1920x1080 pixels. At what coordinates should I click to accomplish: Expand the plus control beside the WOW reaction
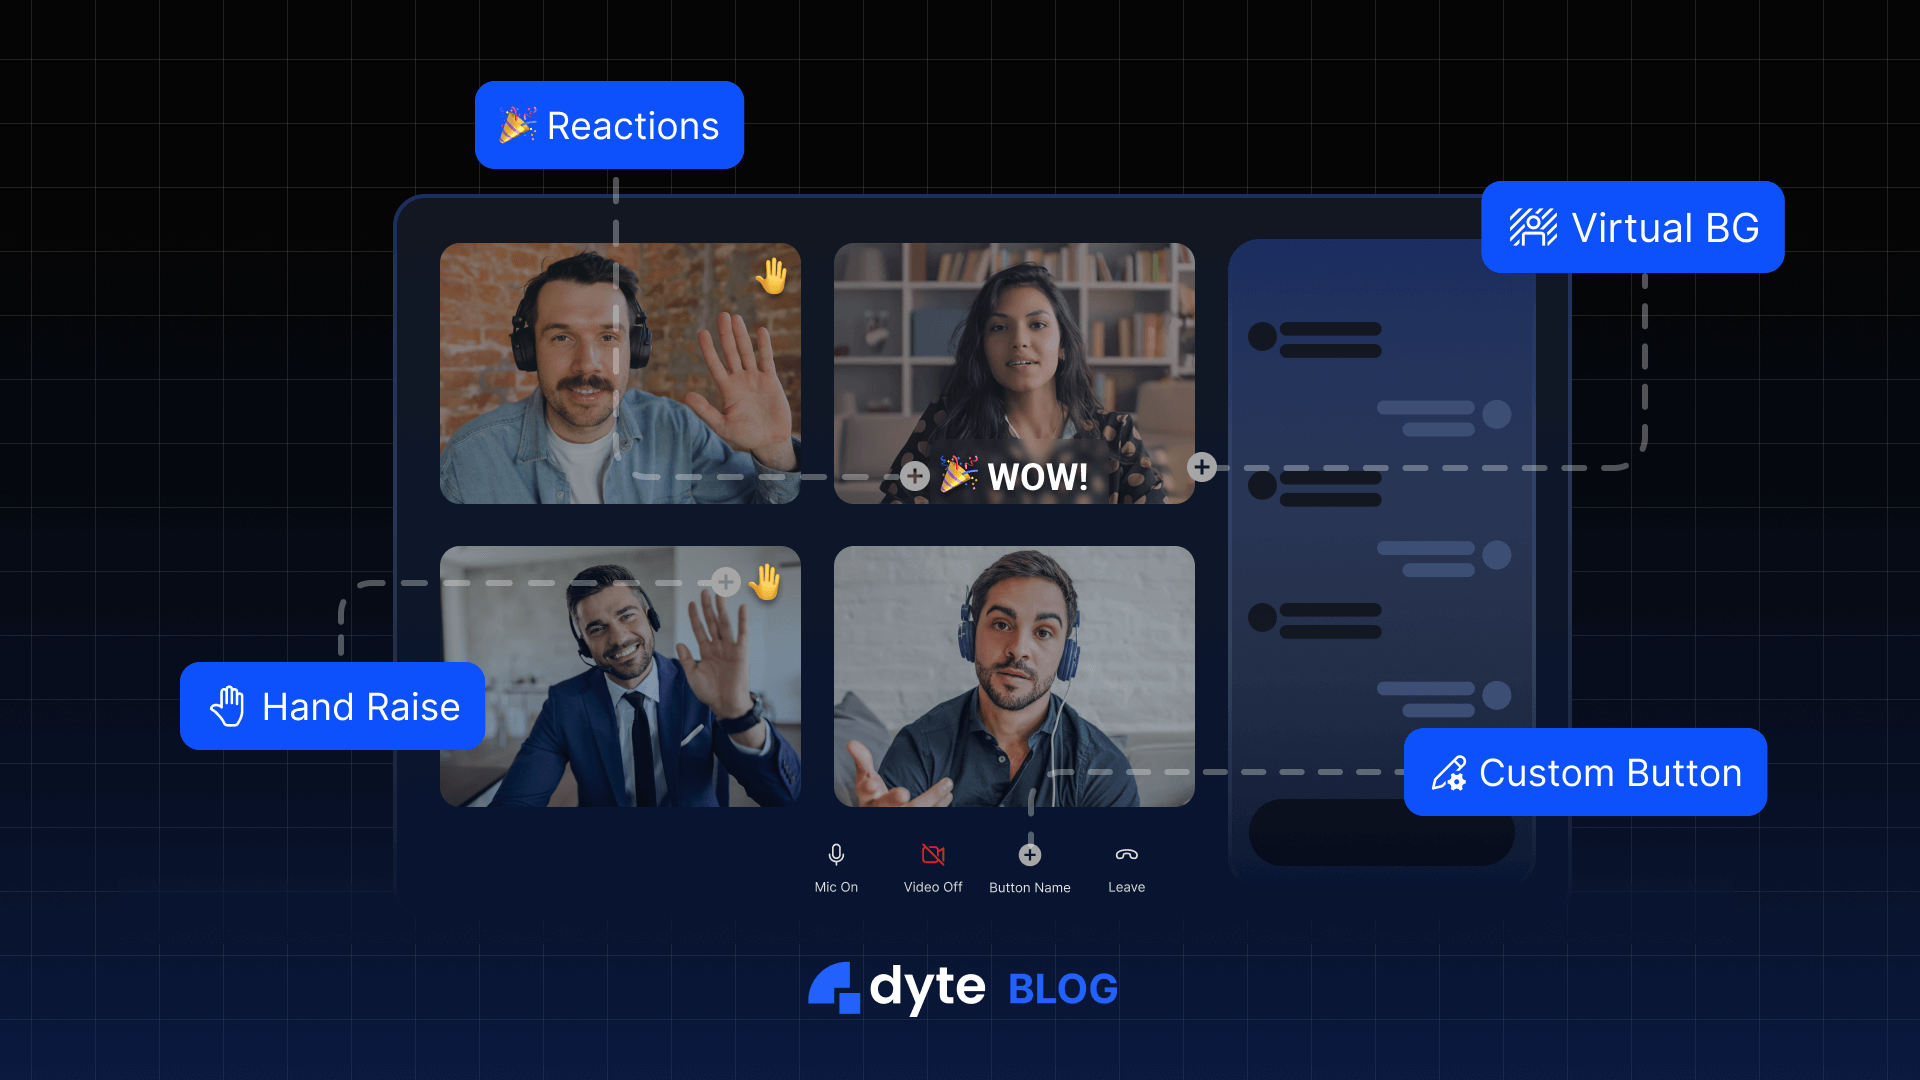click(913, 476)
